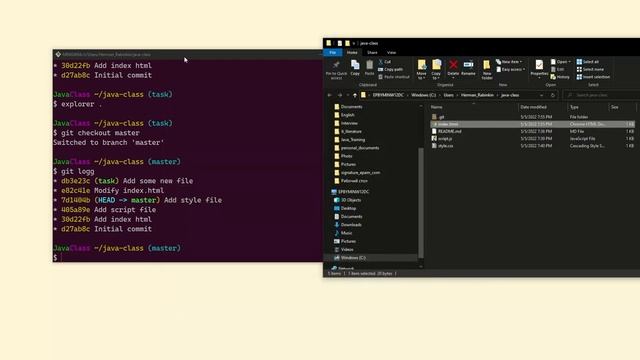Switch to the Home ribbon tab

[x=352, y=53]
